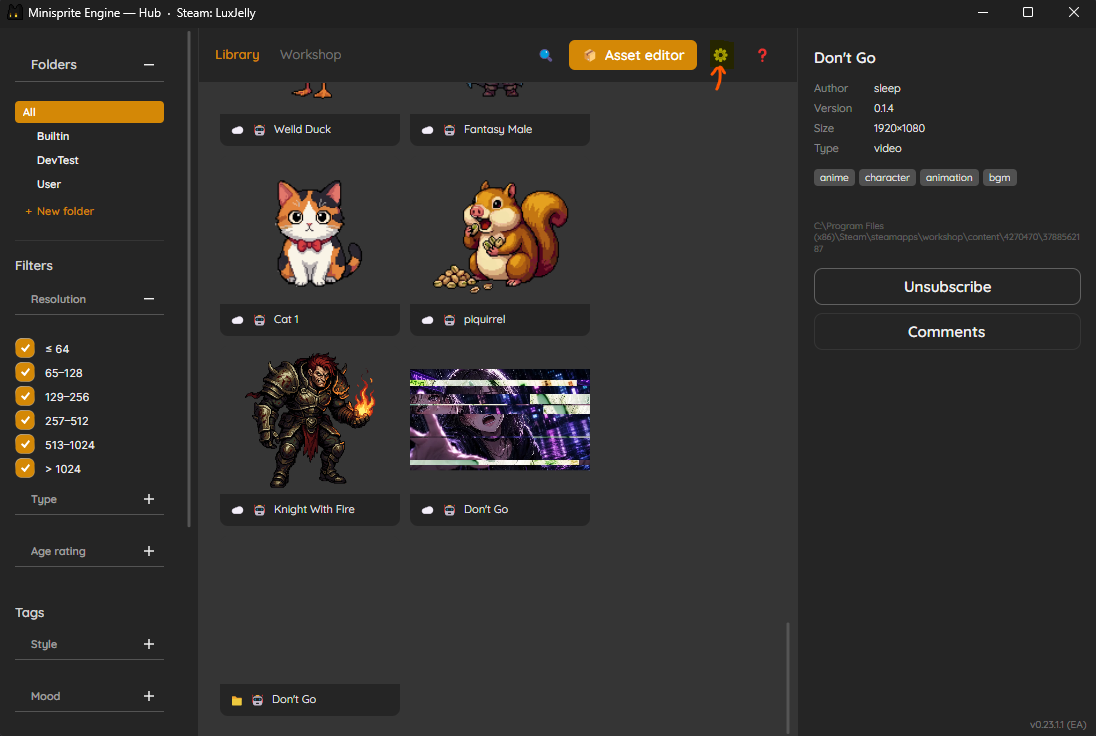The image size is (1096, 736).
Task: Switch to the Library tab
Action: [x=237, y=55]
